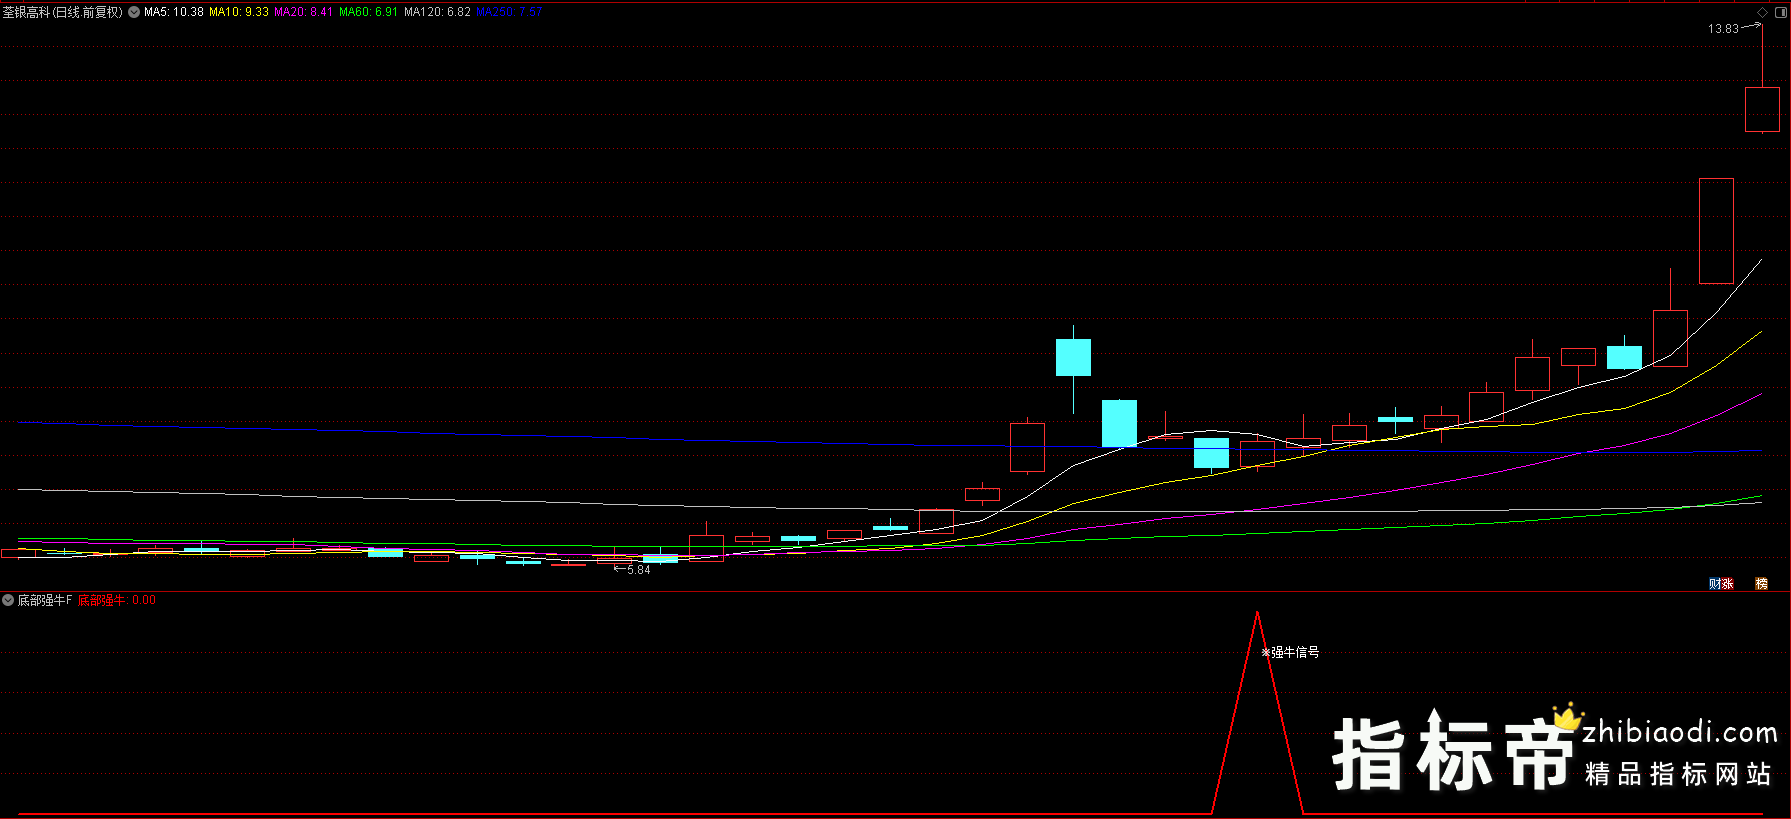This screenshot has width=1791, height=819.
Task: Click the red 底部强牛: 0.00 value
Action: [x=117, y=600]
